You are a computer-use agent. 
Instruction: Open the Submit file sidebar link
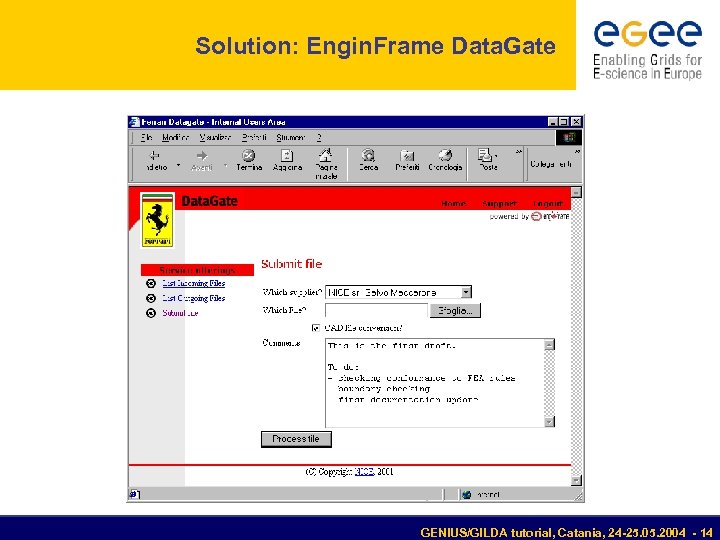click(180, 313)
